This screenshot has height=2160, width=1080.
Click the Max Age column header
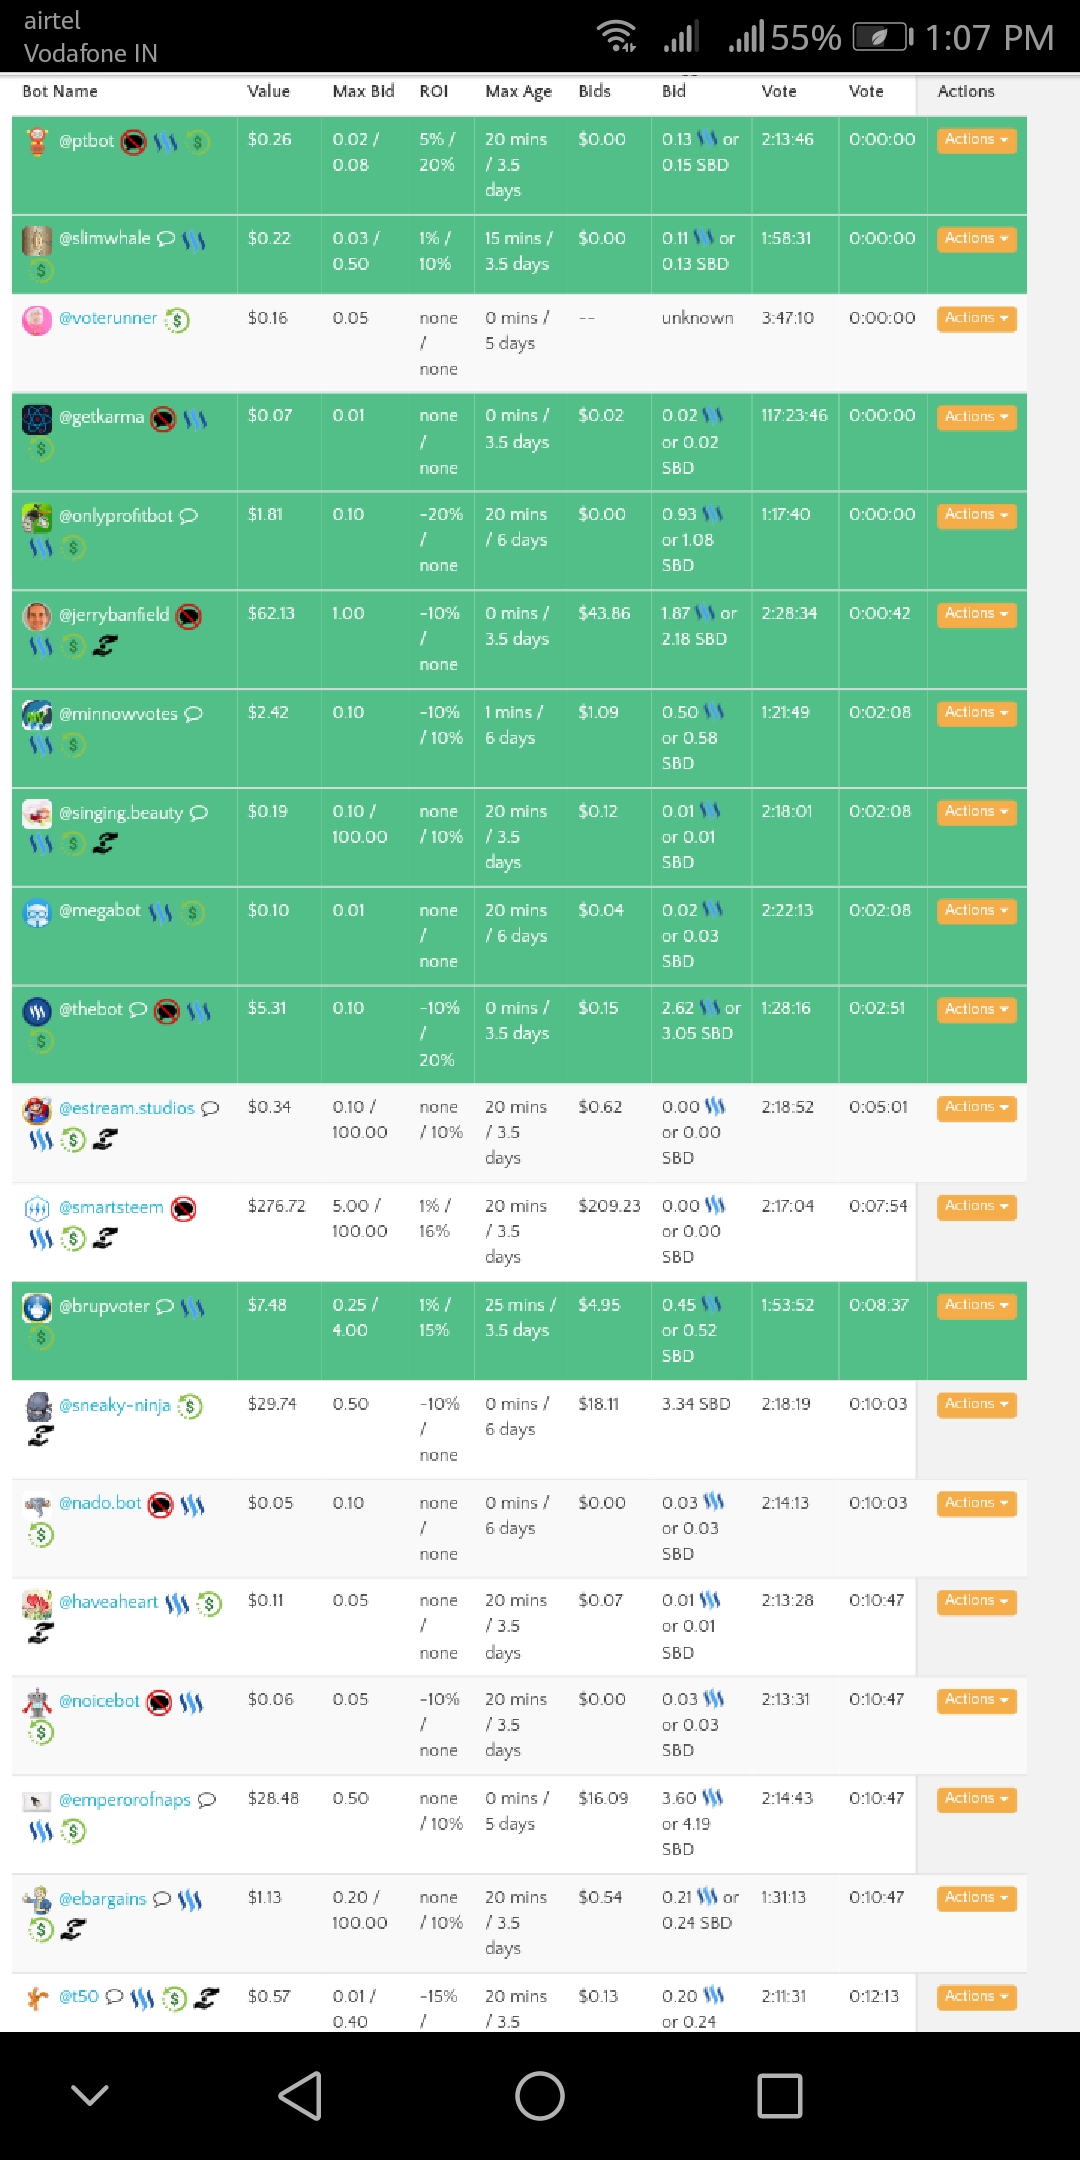518,92
